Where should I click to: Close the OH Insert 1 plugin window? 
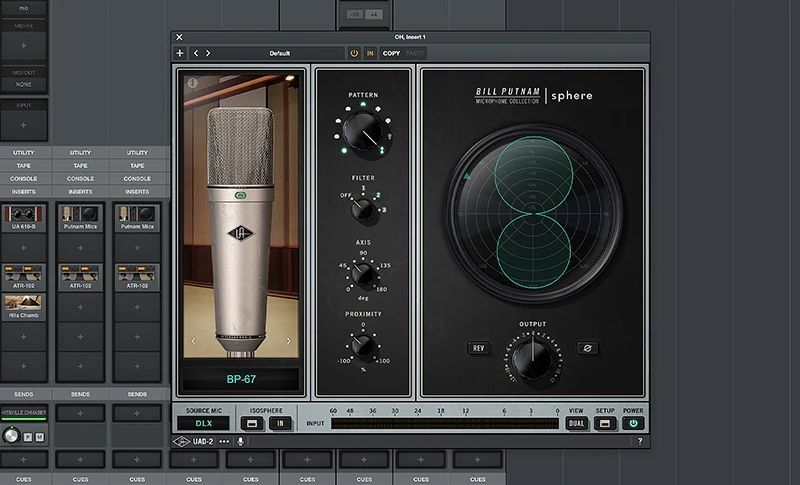coord(179,37)
